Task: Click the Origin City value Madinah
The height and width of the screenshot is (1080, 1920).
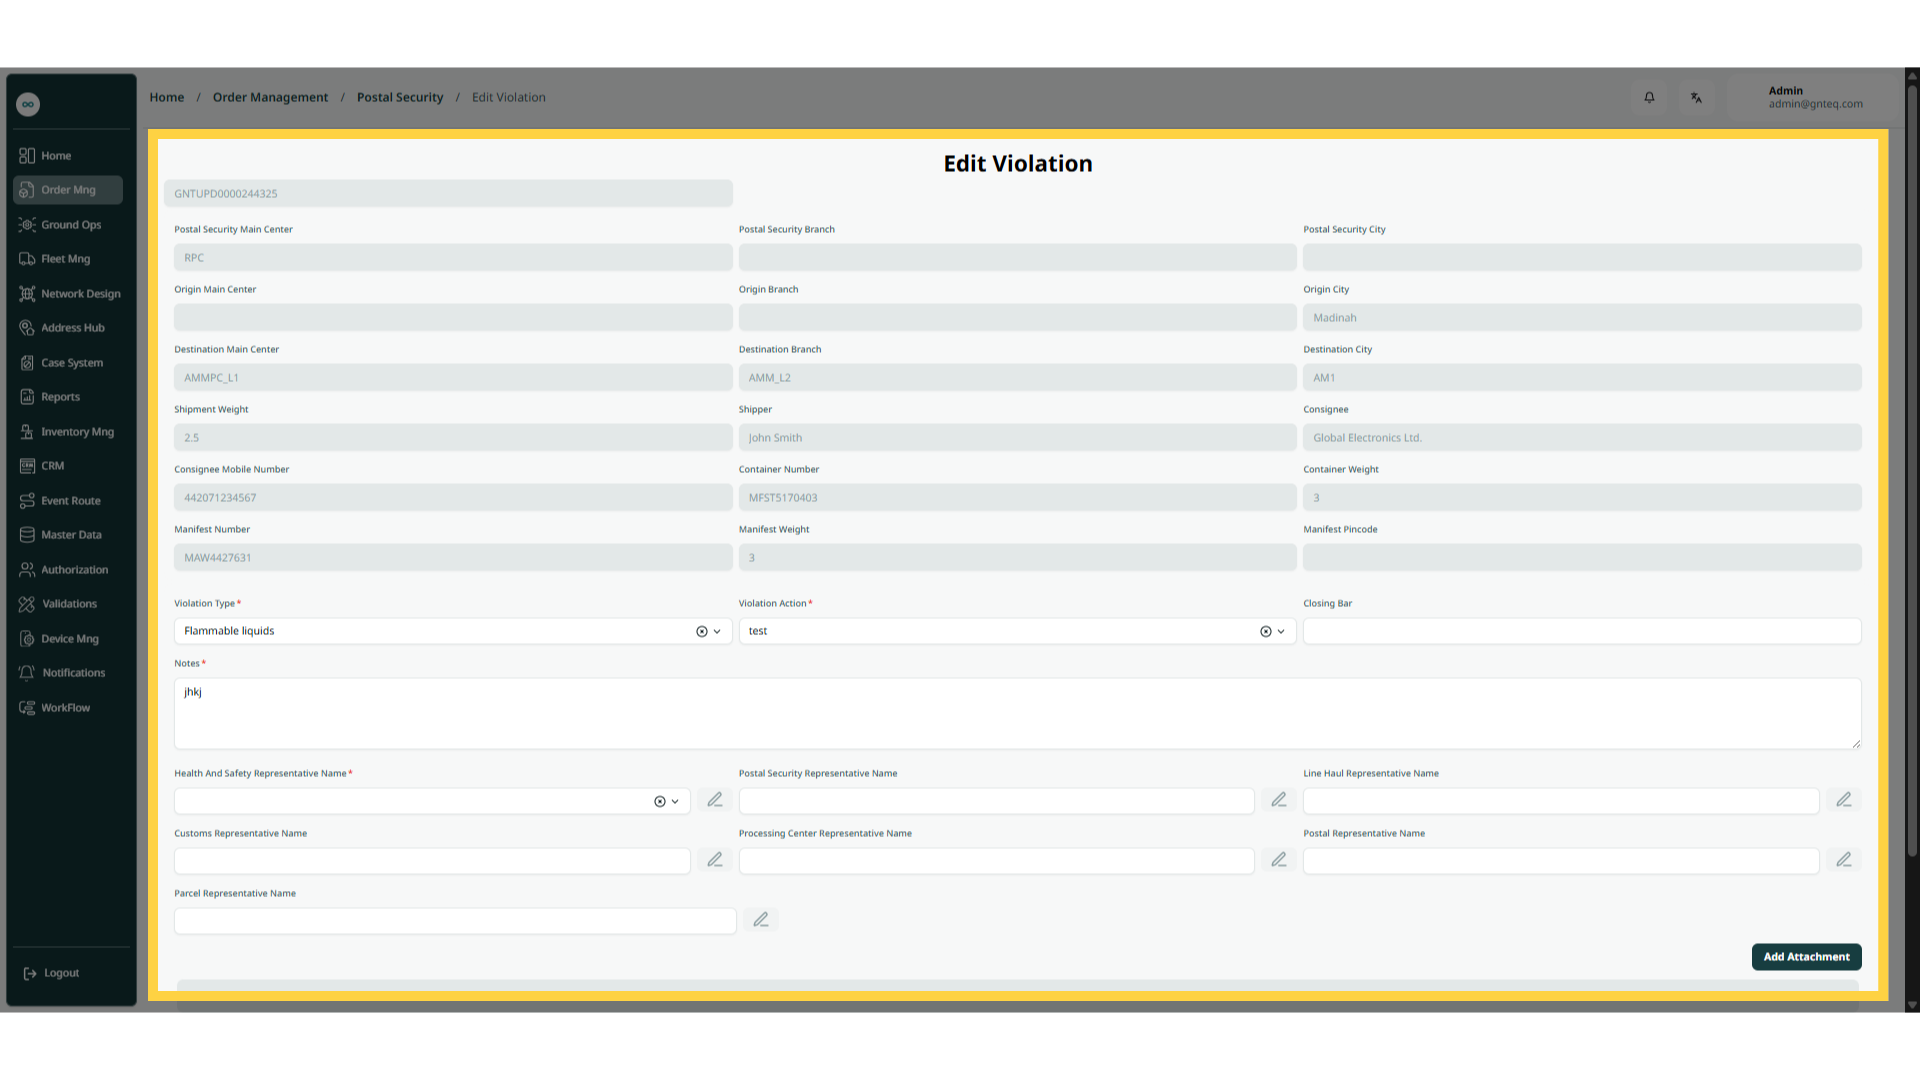Action: click(x=1335, y=318)
